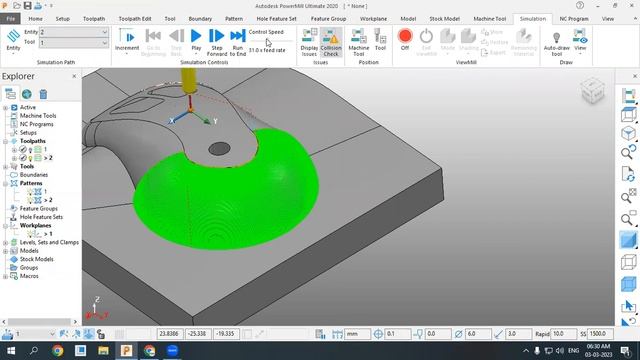Toggle lightbulb visibility of toolpath 1

(30, 150)
